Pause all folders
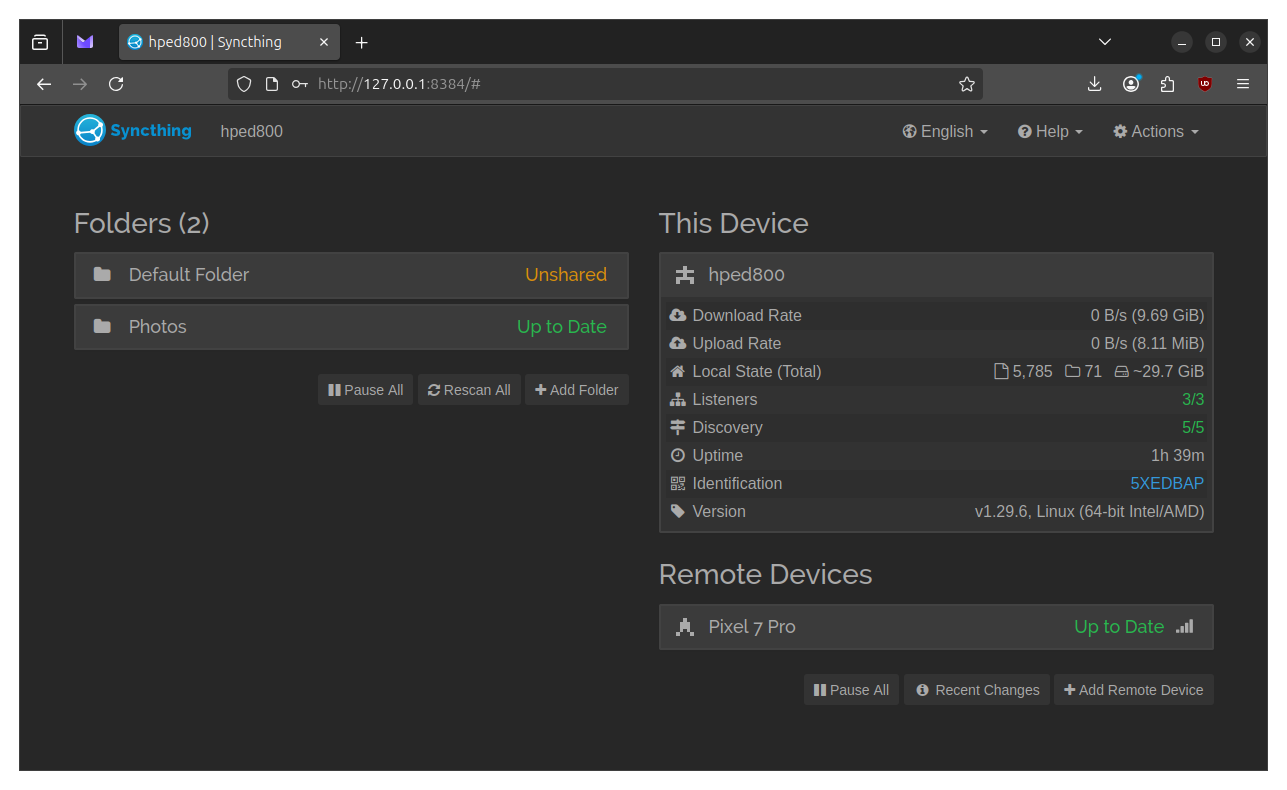The height and width of the screenshot is (790, 1287). [366, 390]
